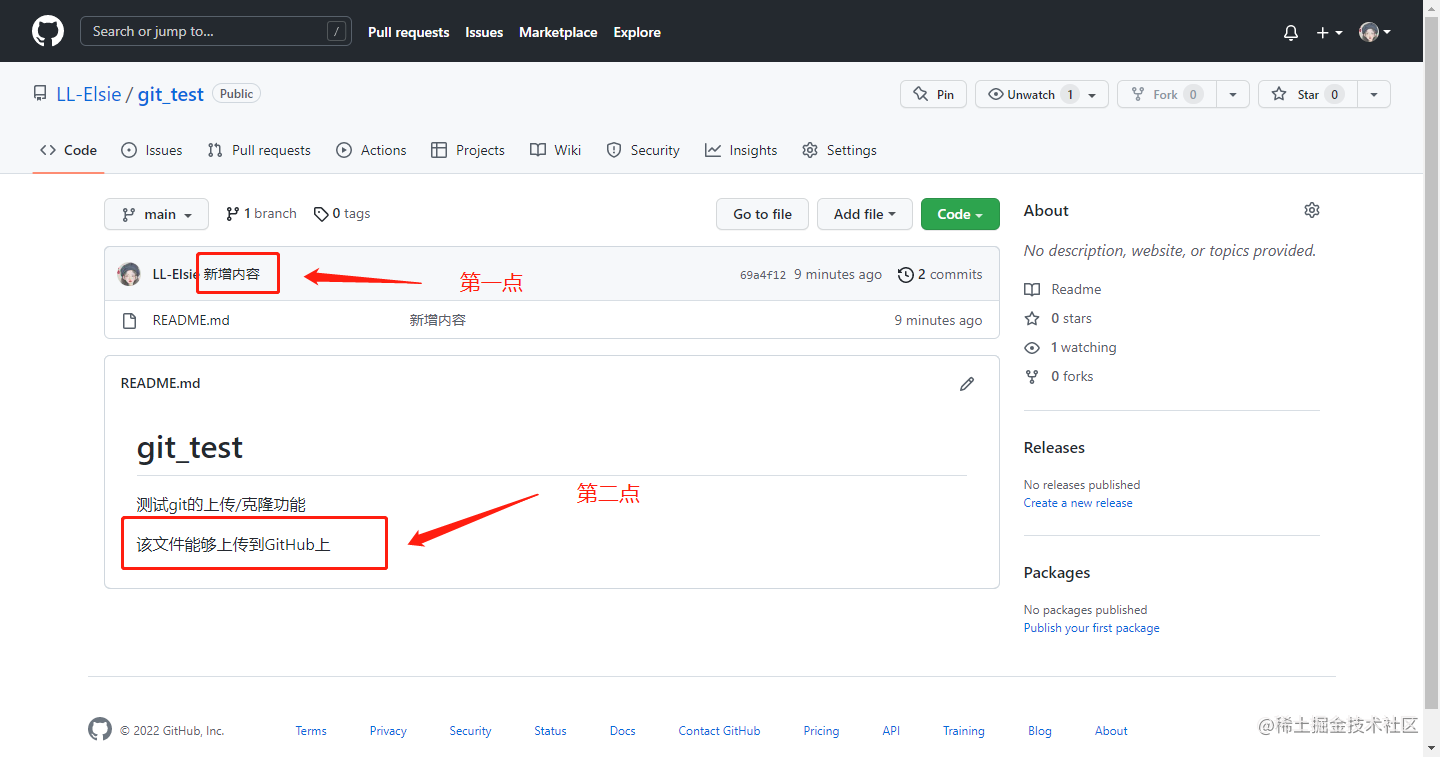Image resolution: width=1440 pixels, height=757 pixels.
Task: Open the 2 commits history link
Action: pos(940,274)
